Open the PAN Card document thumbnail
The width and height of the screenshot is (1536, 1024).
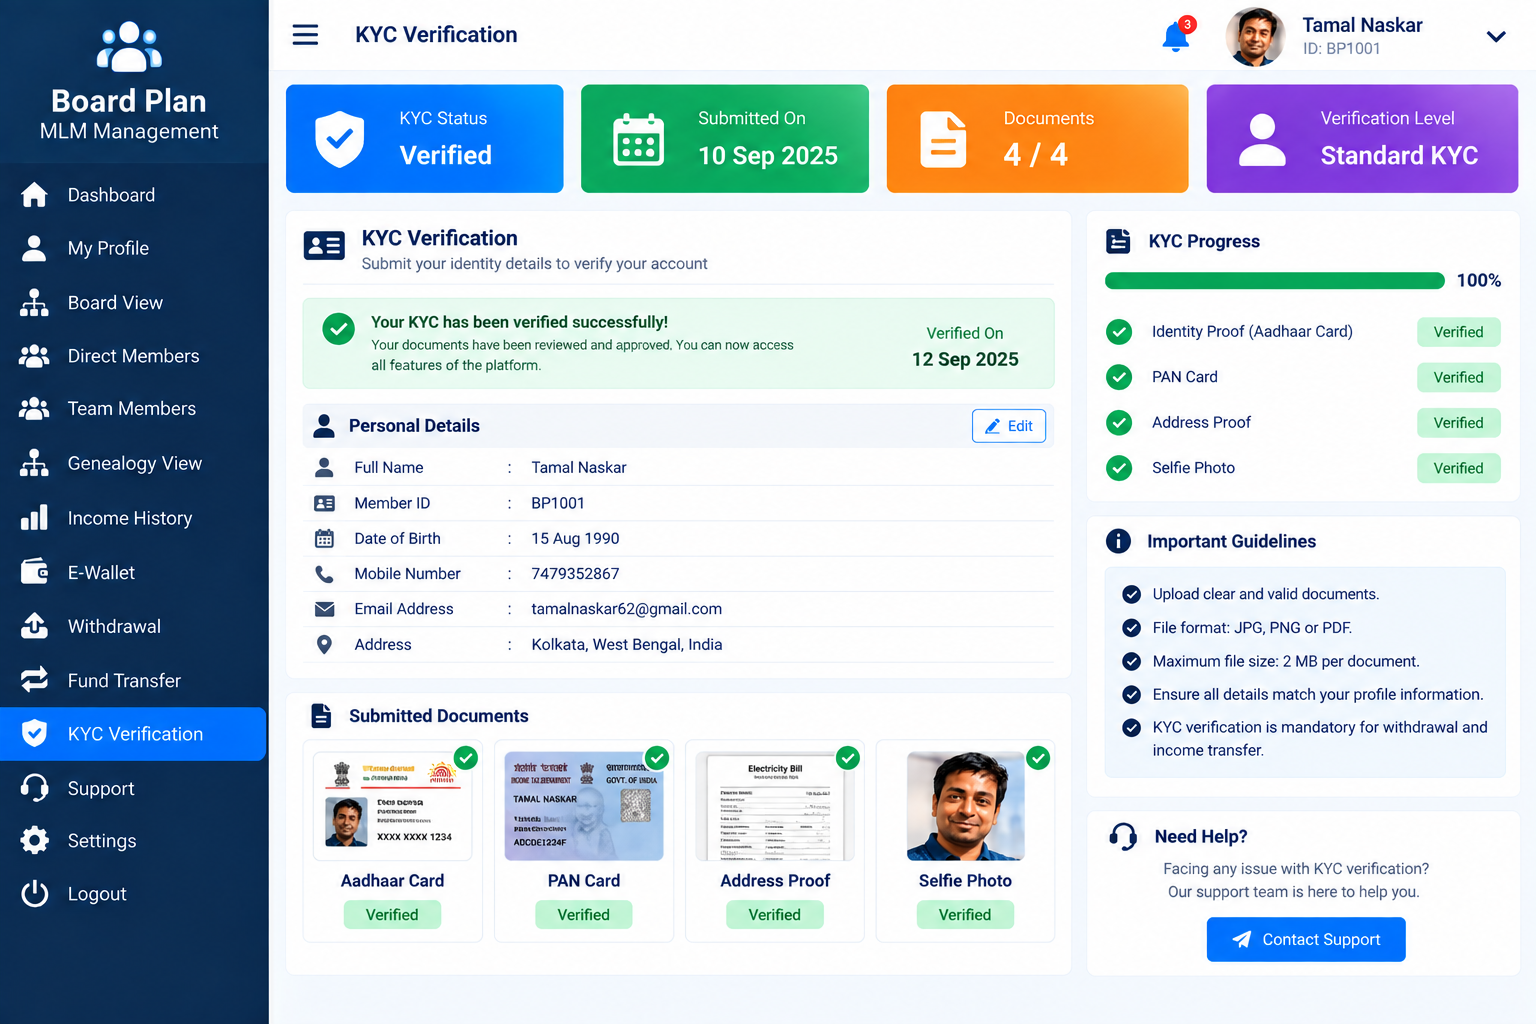[x=584, y=806]
